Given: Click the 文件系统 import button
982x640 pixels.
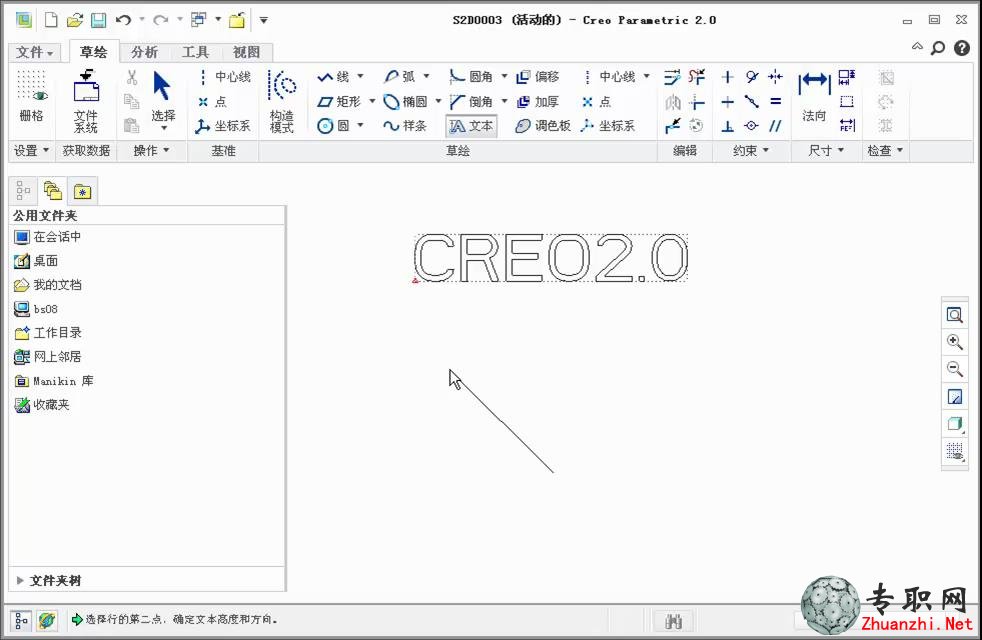Looking at the screenshot, I should click(x=86, y=101).
